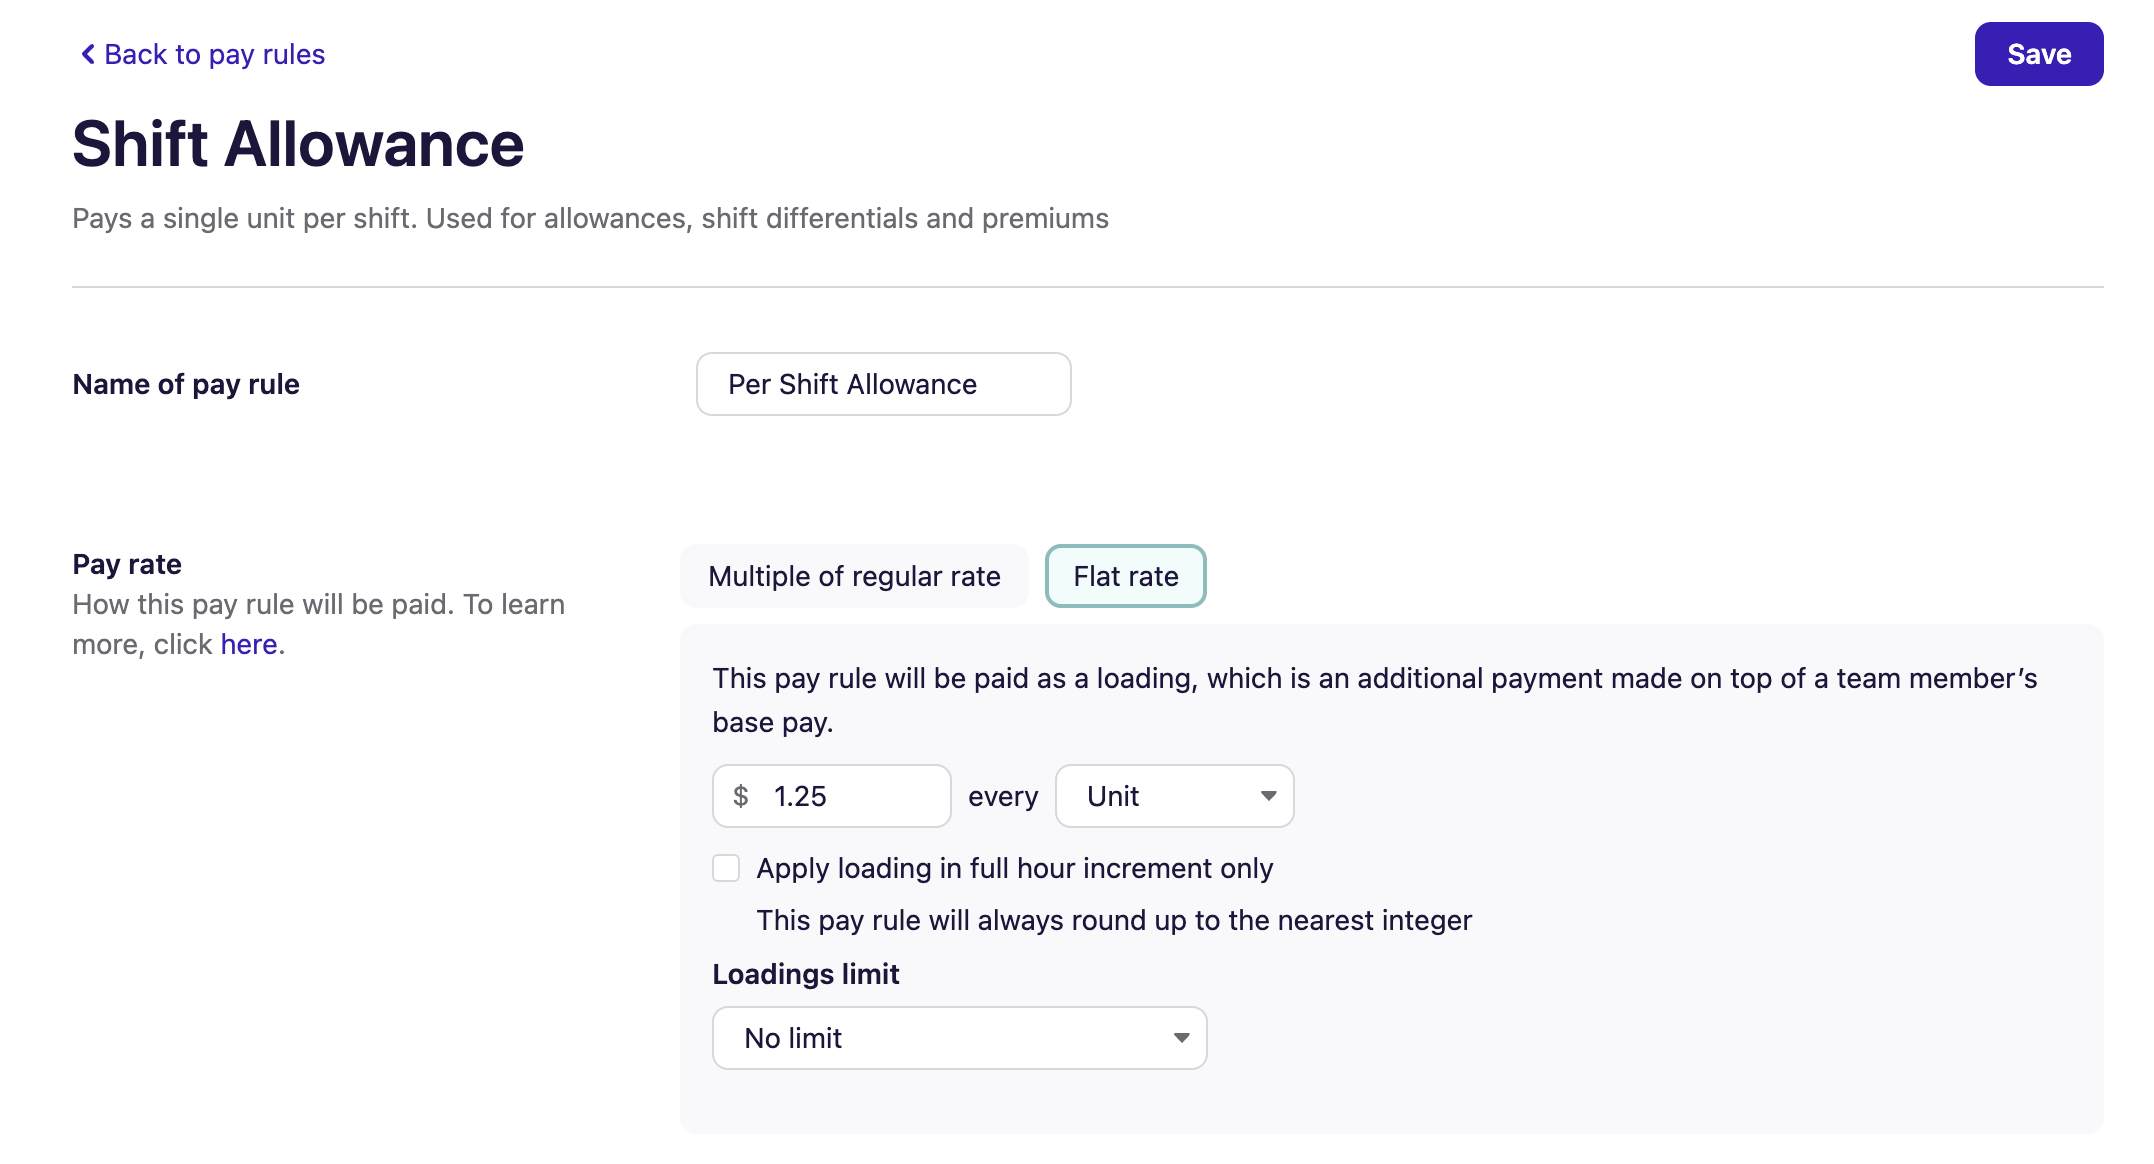Click the Back to pay rules text

pyautogui.click(x=213, y=54)
